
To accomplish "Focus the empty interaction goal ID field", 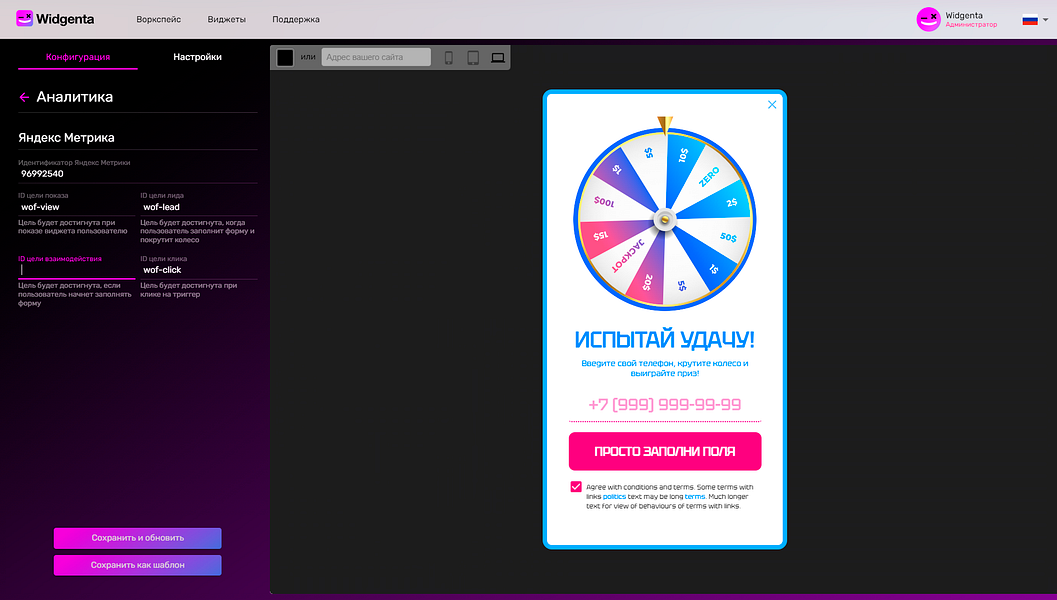I will tap(76, 270).
